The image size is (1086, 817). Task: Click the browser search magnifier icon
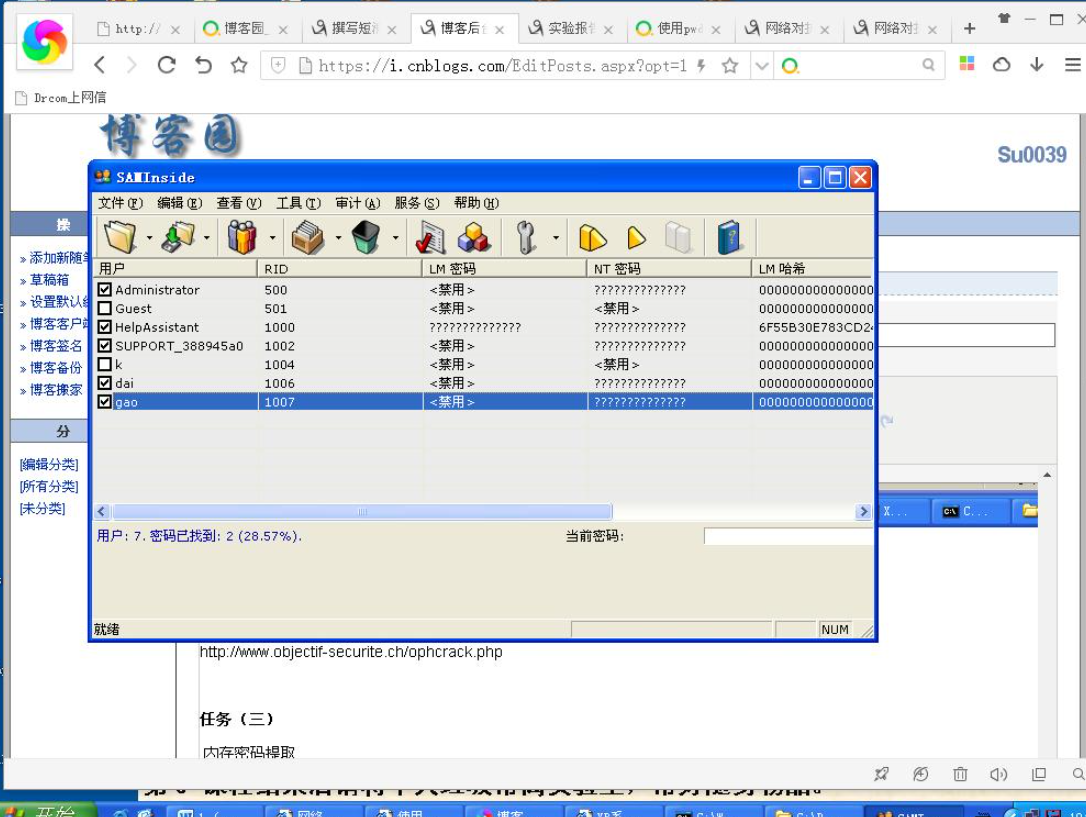(x=928, y=65)
